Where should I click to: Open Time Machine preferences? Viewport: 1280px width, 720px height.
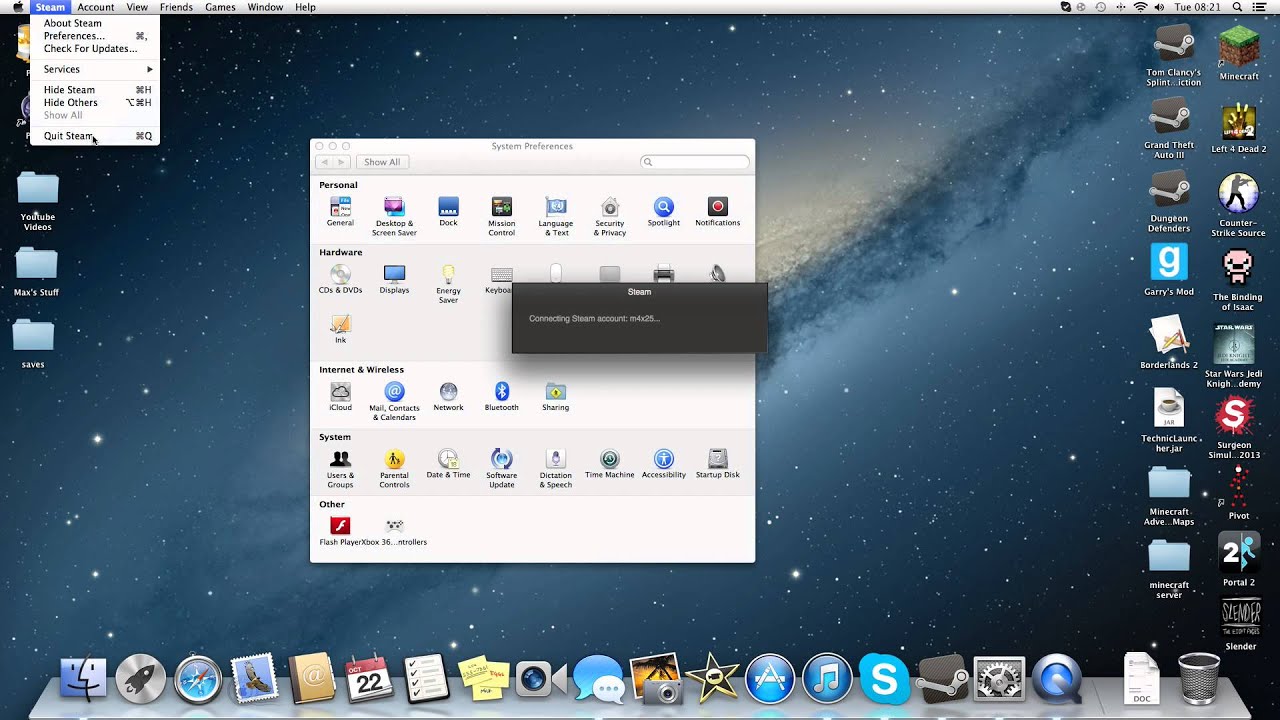(x=610, y=463)
